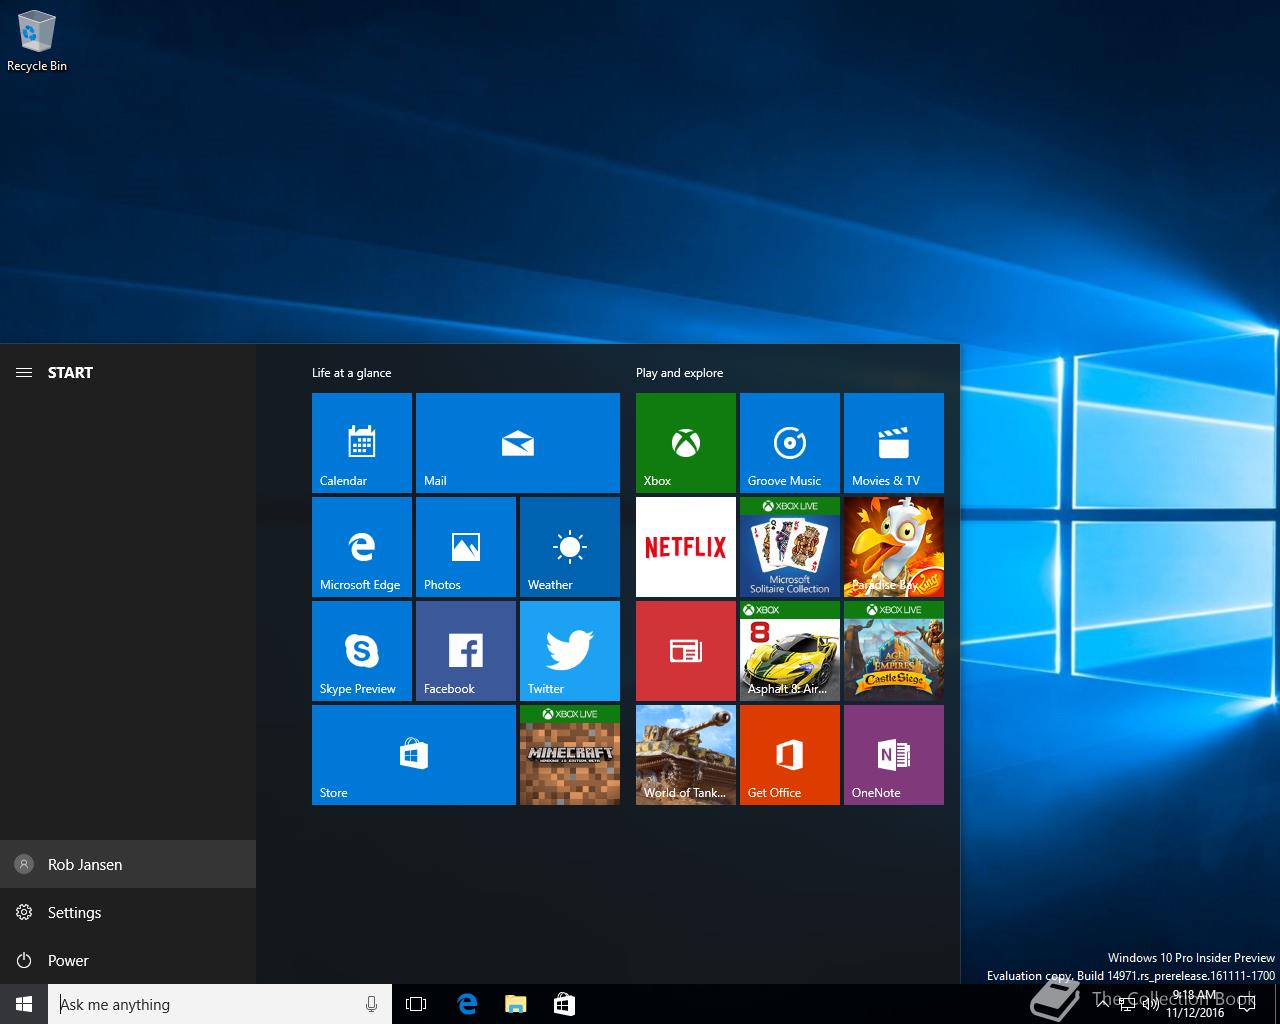
Task: Click the Life at a glance group title
Action: point(352,373)
